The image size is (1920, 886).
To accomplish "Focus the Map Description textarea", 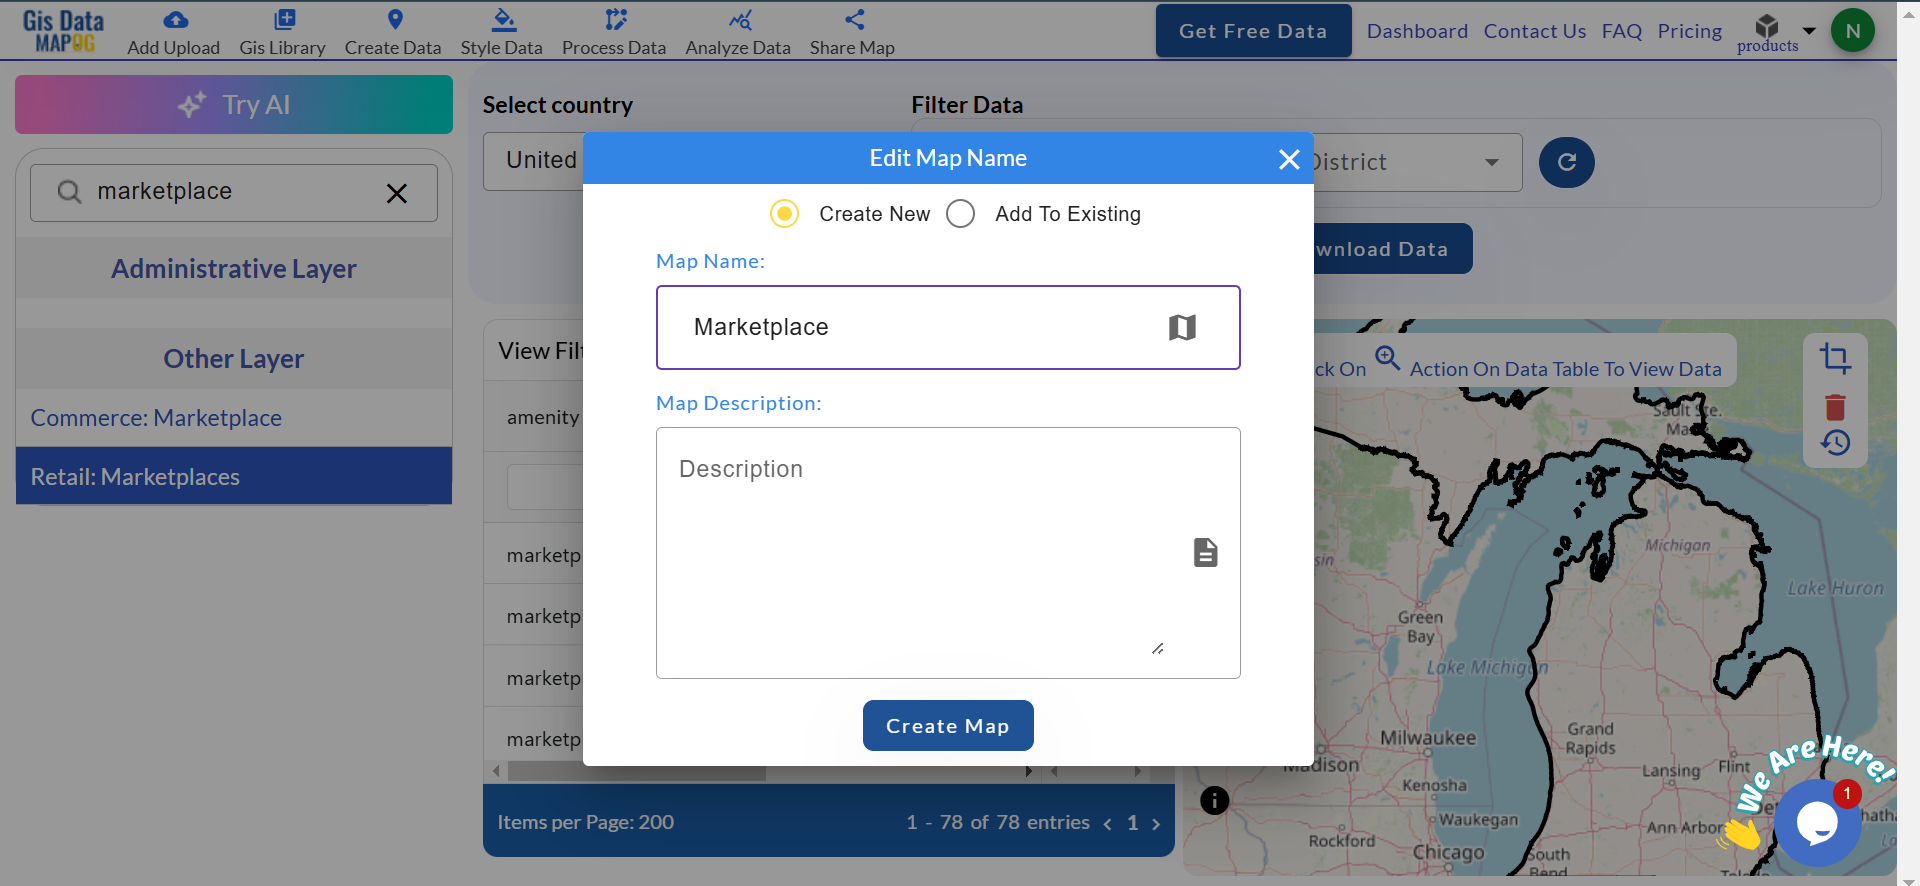I will point(948,553).
